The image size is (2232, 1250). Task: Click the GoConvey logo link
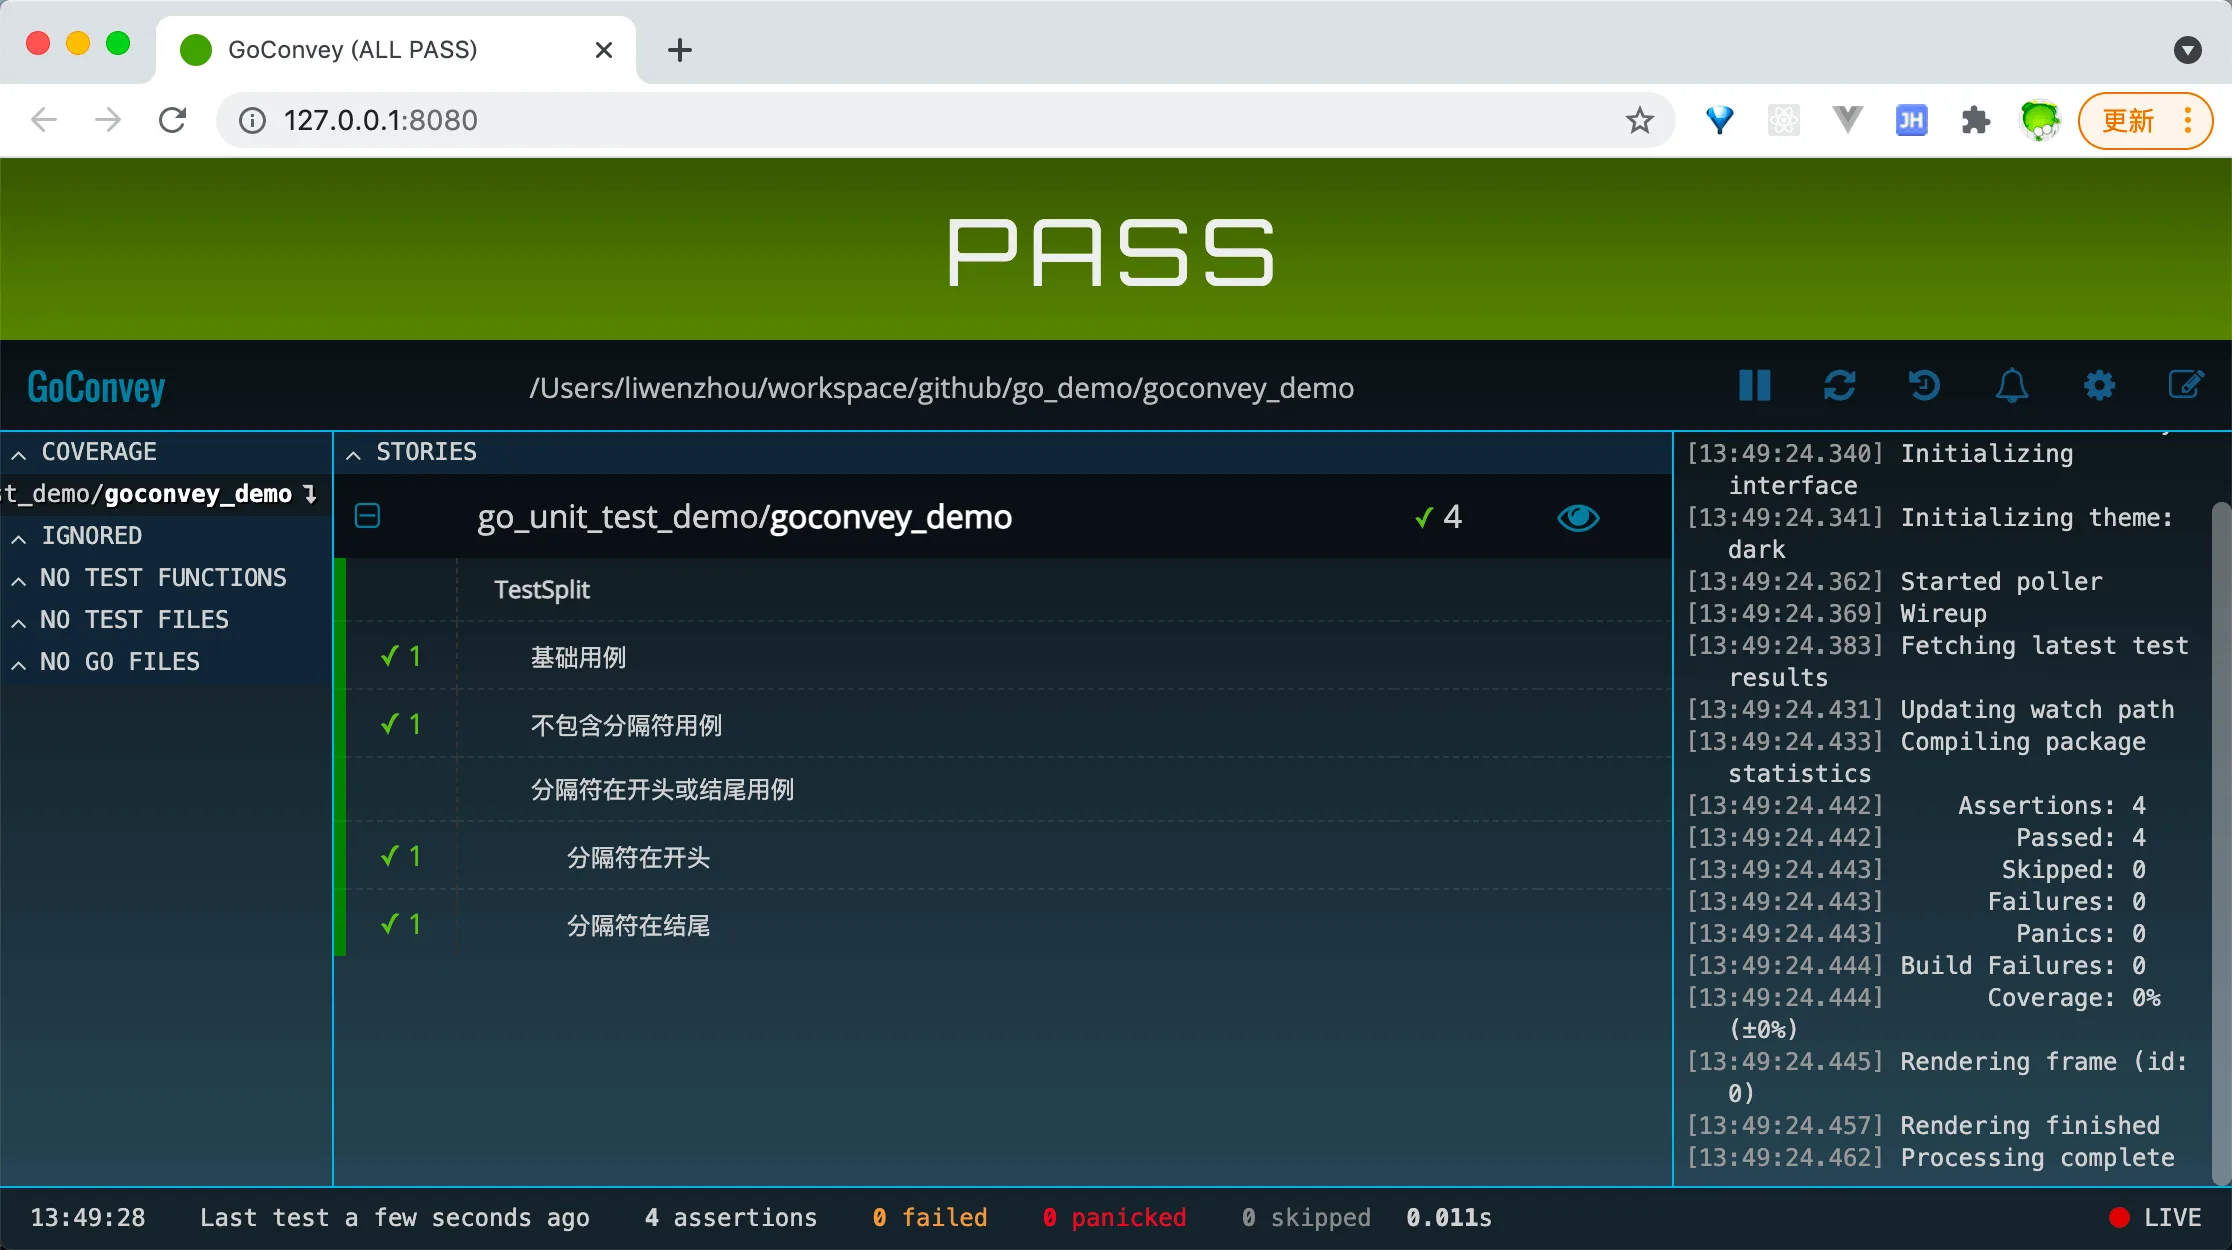point(96,388)
